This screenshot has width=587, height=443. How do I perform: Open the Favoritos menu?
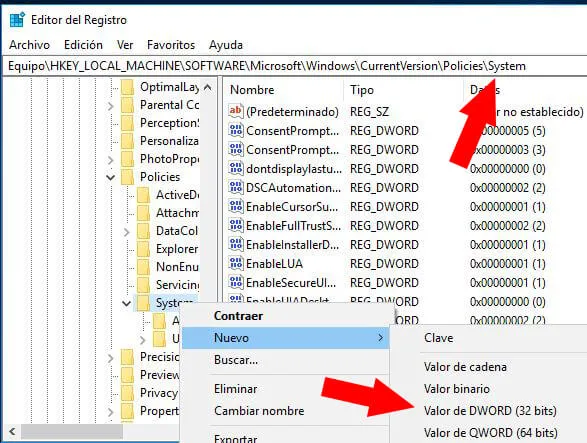point(171,45)
